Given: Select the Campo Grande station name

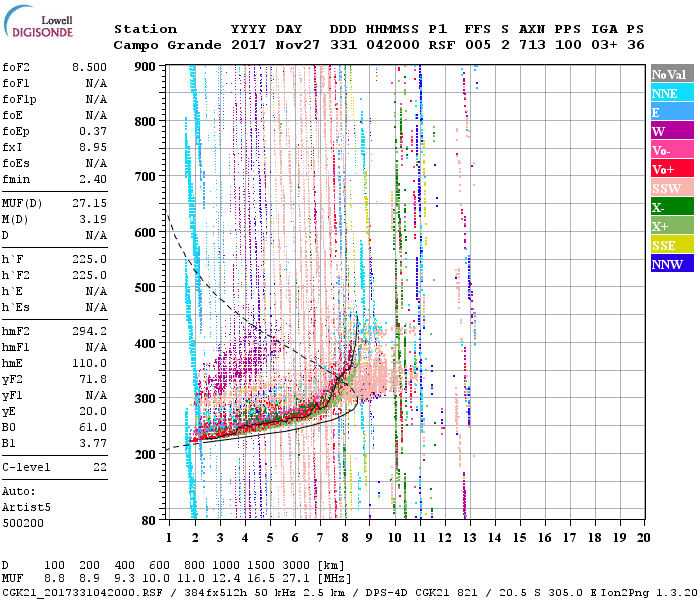Looking at the screenshot, I should pyautogui.click(x=161, y=45).
